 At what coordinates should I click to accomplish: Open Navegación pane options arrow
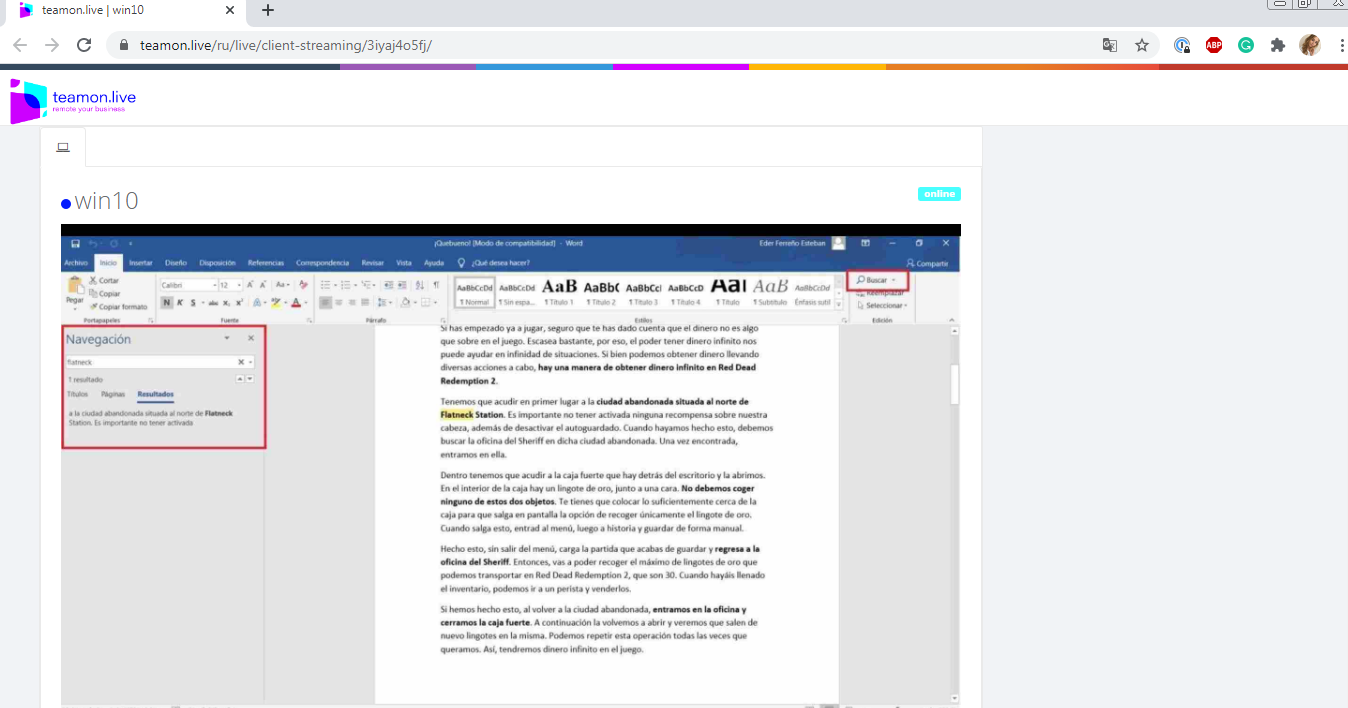click(x=227, y=339)
